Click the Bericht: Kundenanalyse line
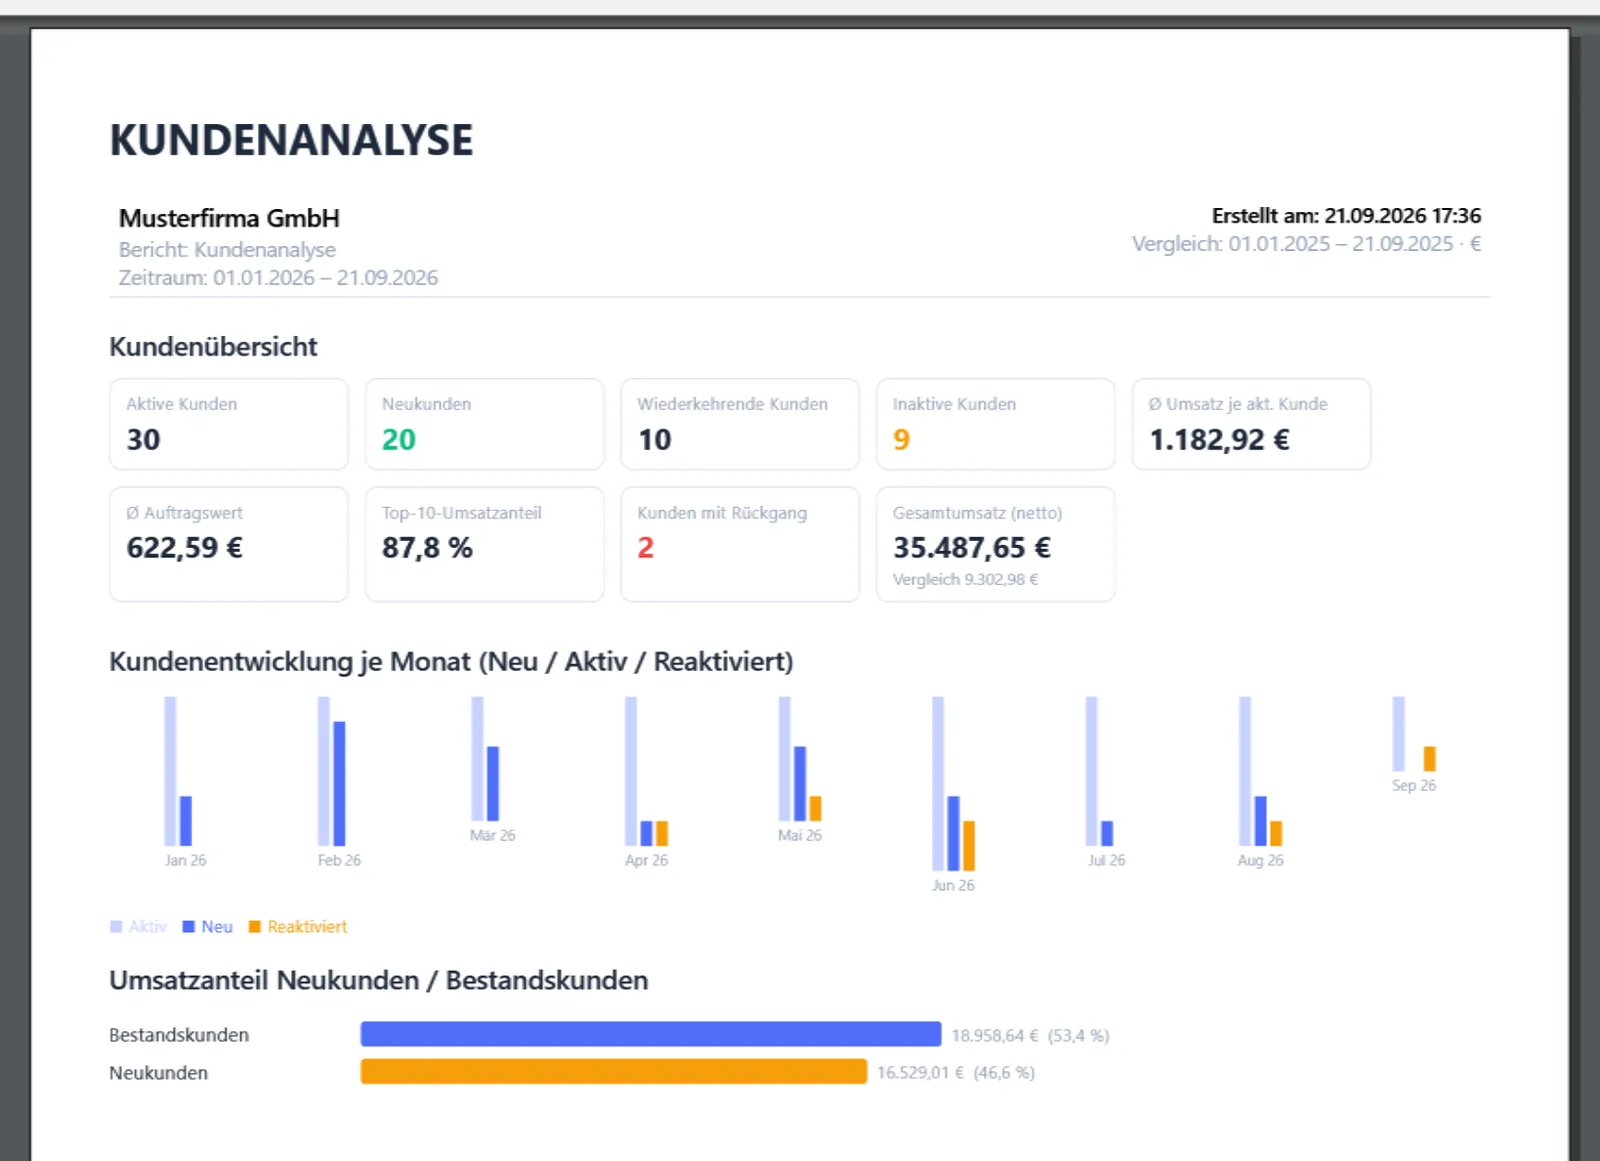 pos(227,250)
